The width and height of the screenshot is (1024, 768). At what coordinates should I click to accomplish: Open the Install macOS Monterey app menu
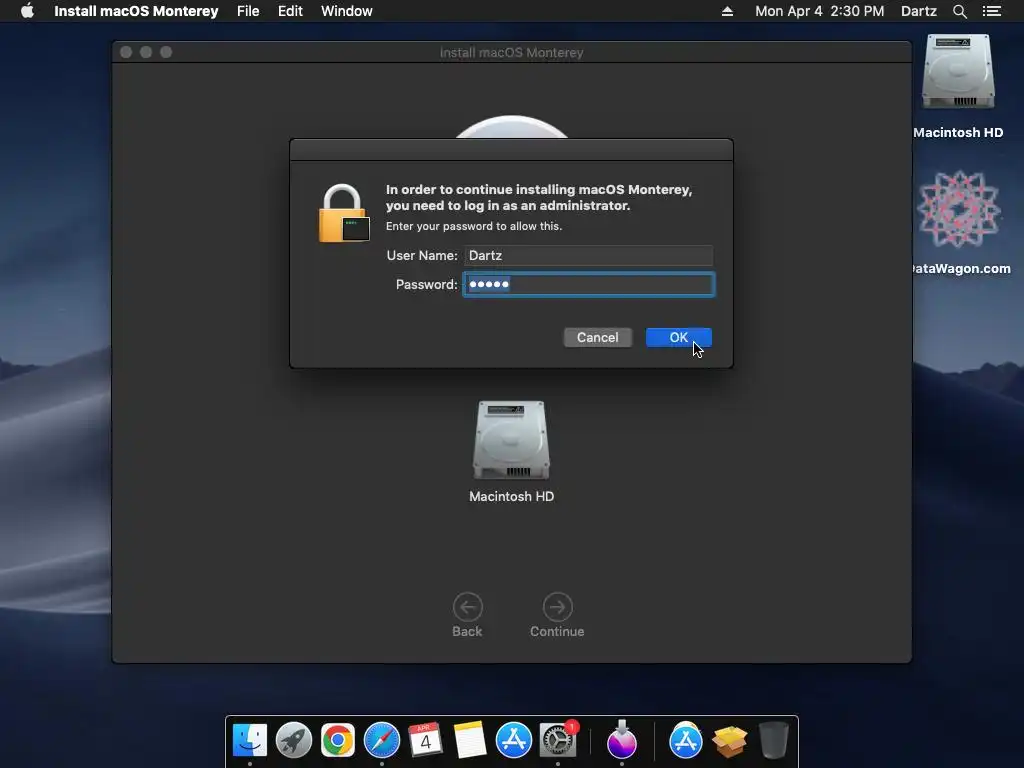[136, 11]
